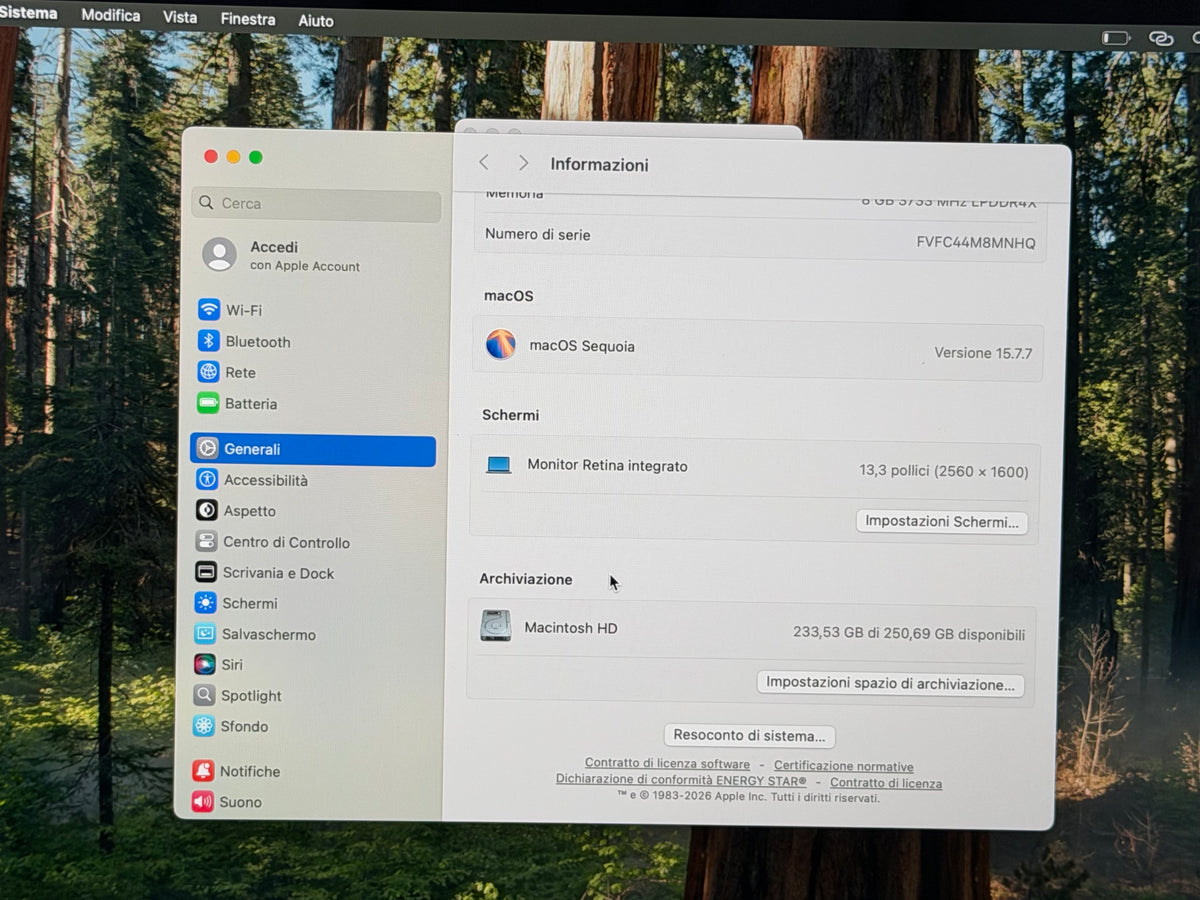1200x900 pixels.
Task: Click serial number FVFC44M8MNHQ
Action: pos(976,243)
